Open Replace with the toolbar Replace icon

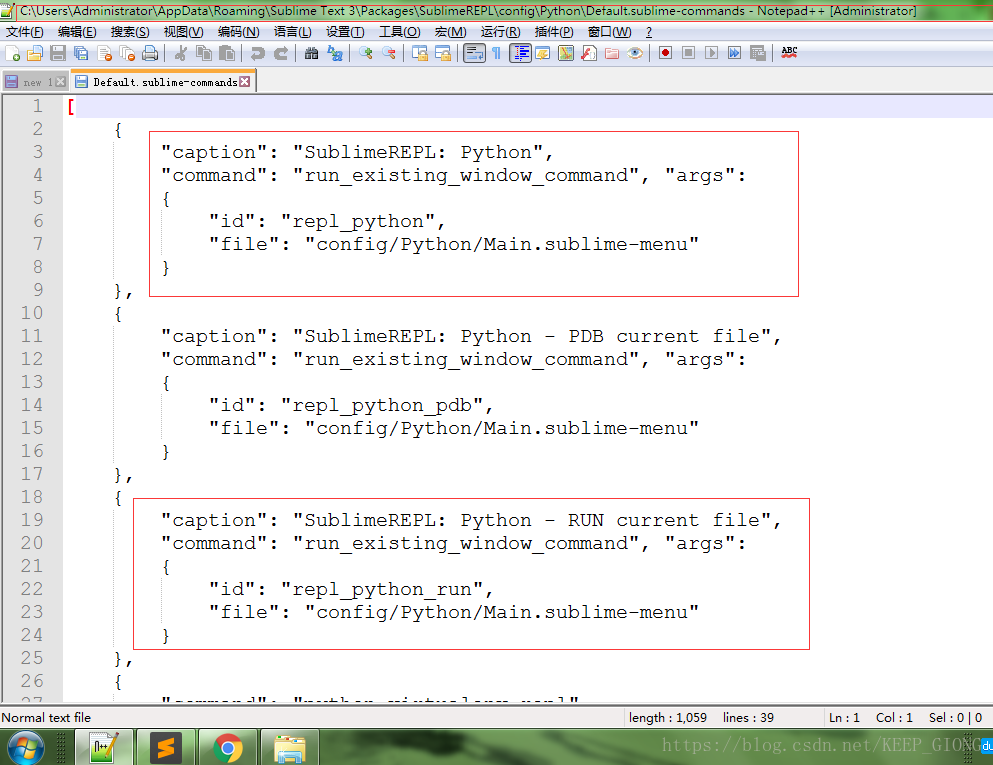pos(334,53)
